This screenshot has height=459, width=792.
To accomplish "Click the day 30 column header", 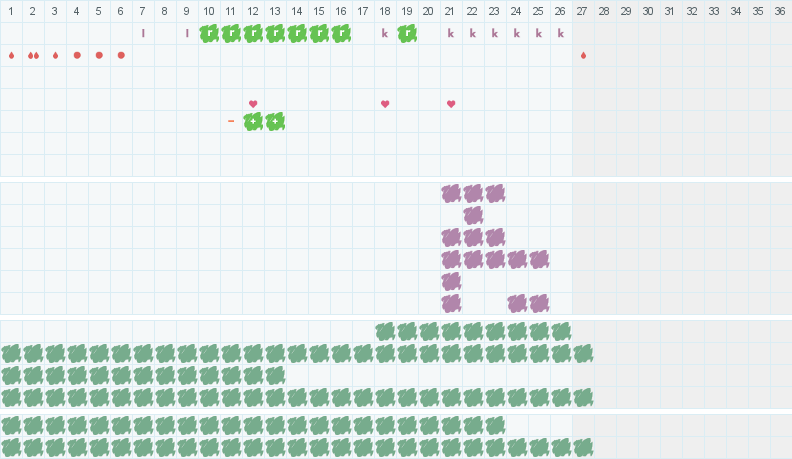I will 648,11.
